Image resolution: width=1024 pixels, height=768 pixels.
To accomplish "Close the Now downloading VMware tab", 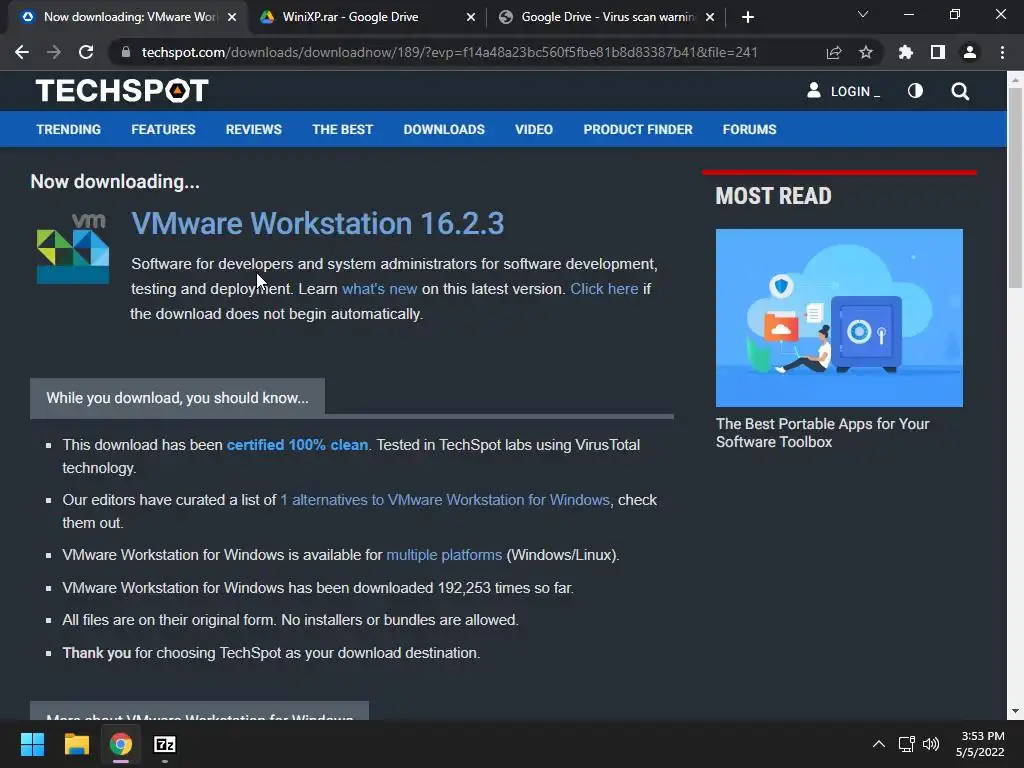I will click(232, 17).
